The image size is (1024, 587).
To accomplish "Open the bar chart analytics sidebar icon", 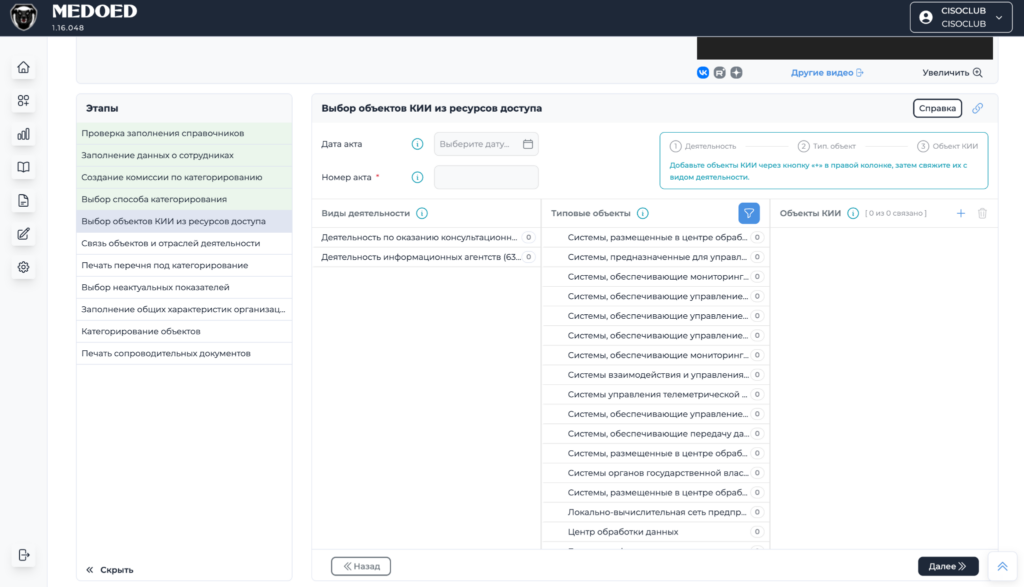I will click(24, 134).
